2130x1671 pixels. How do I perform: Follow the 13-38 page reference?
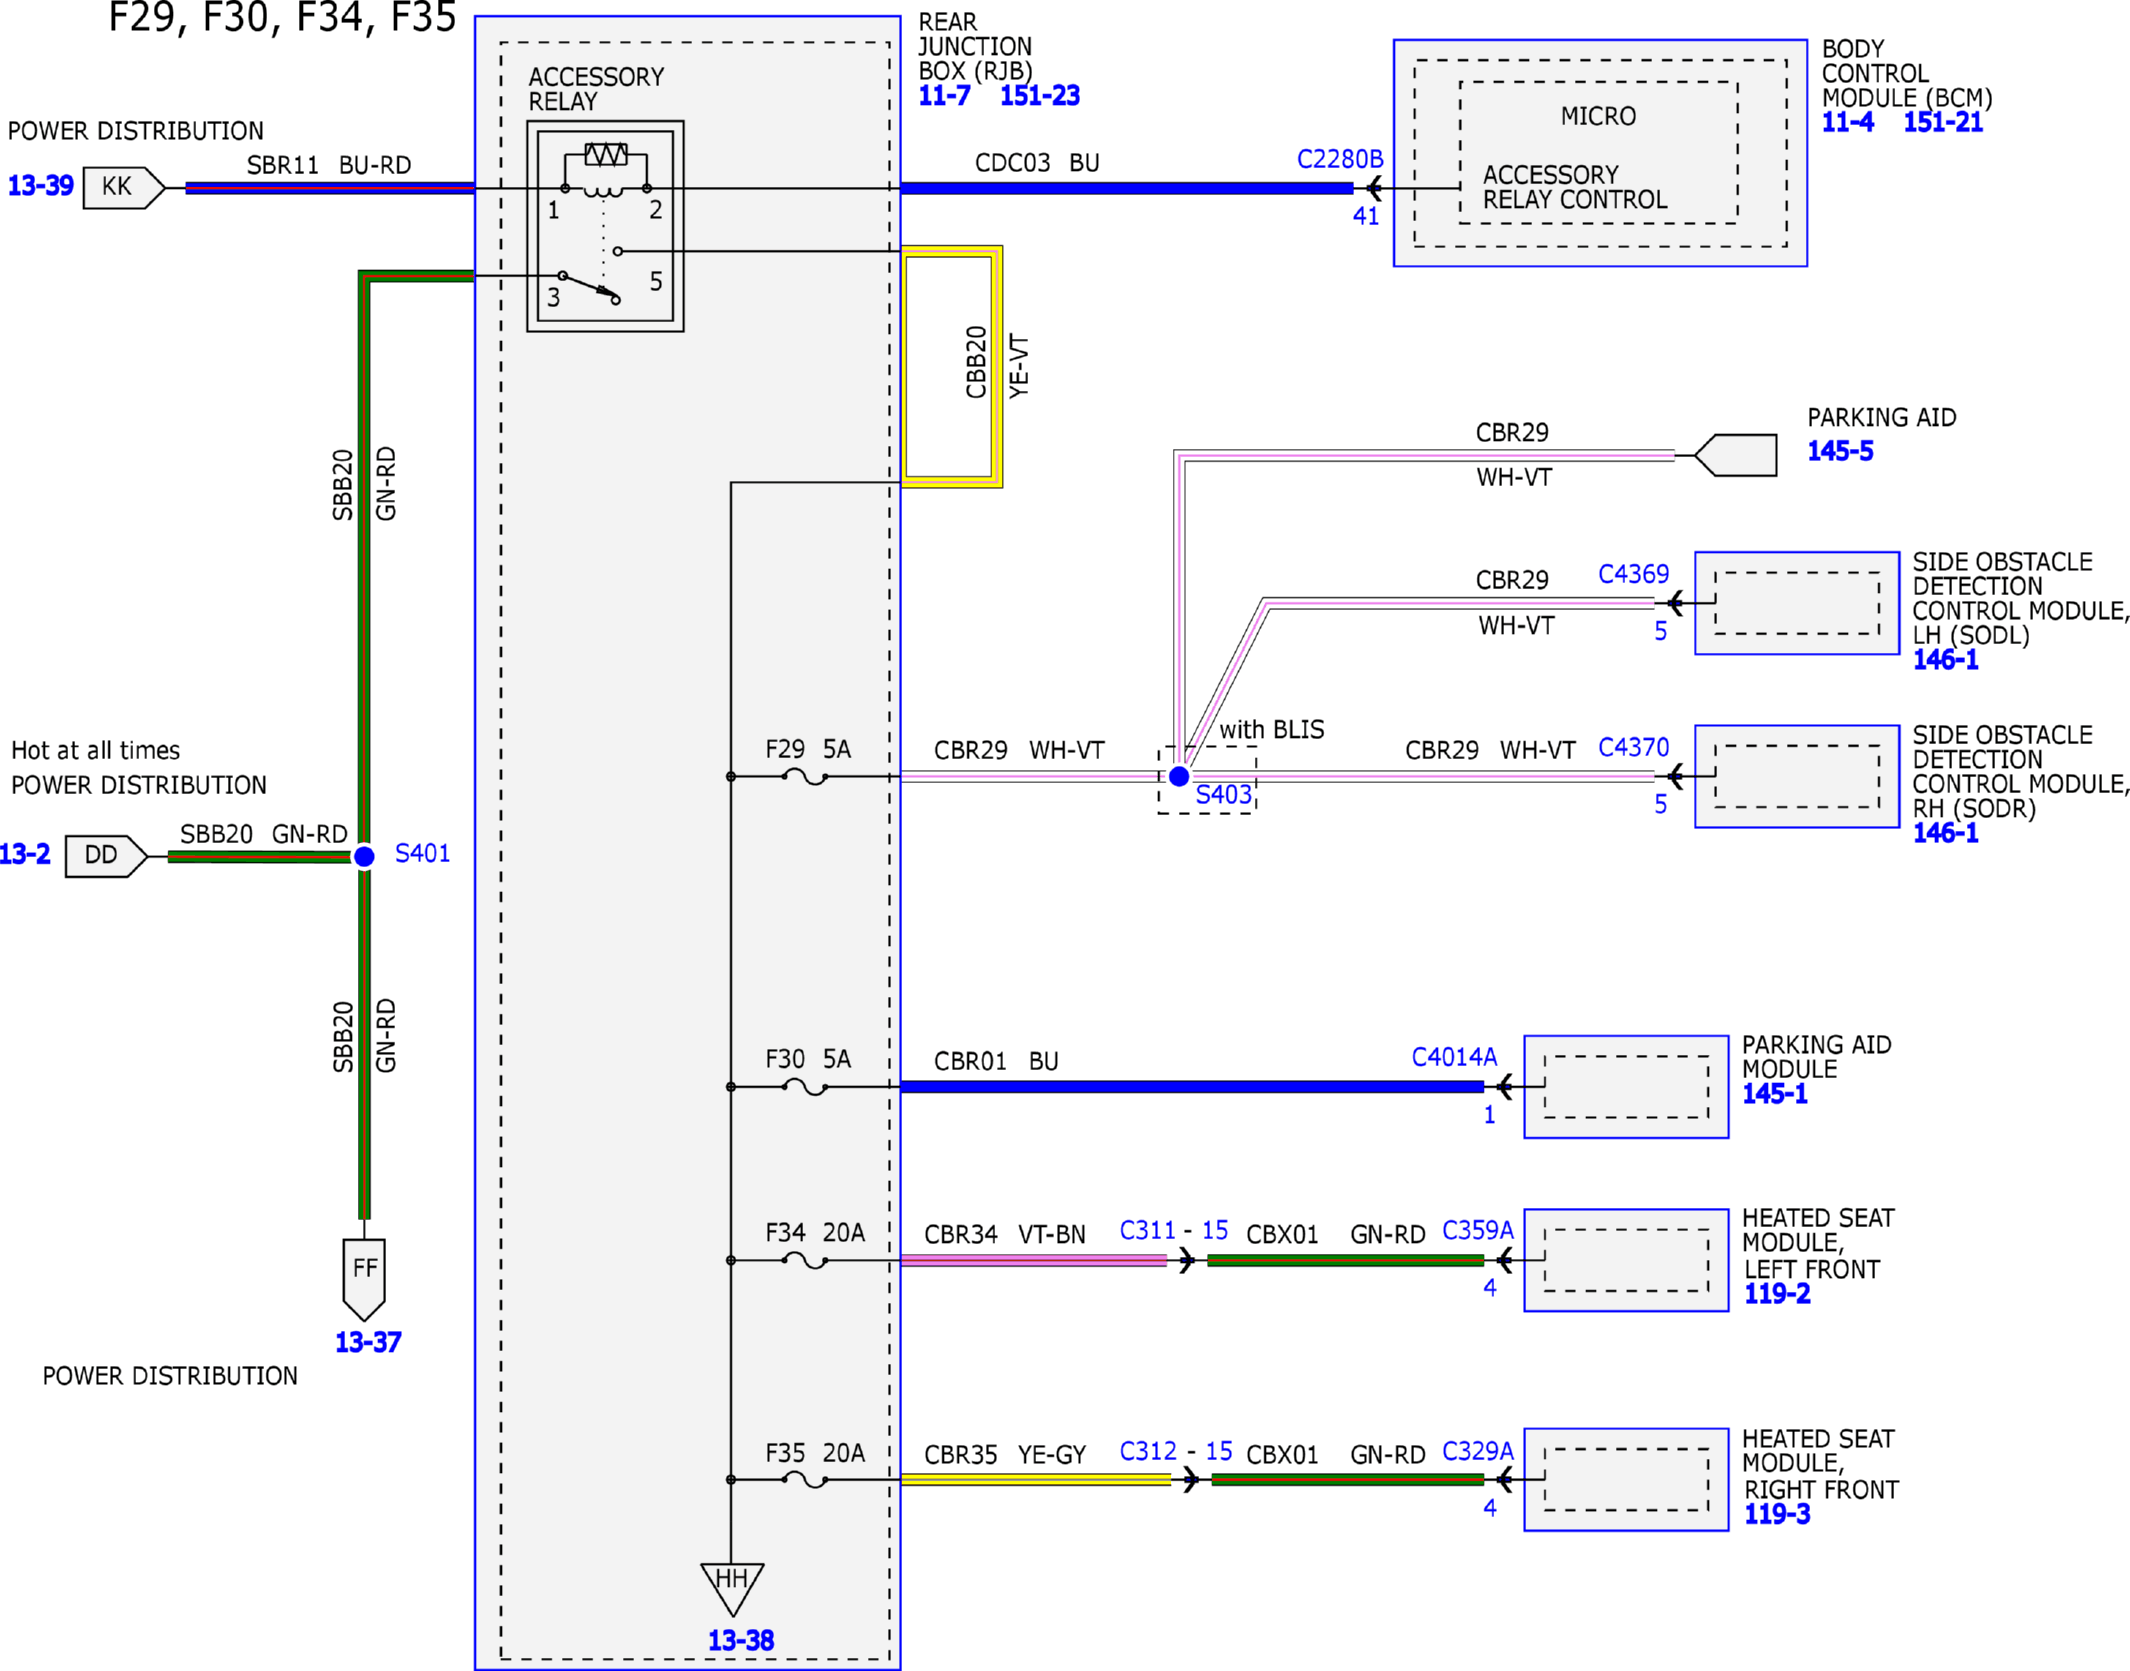[741, 1640]
